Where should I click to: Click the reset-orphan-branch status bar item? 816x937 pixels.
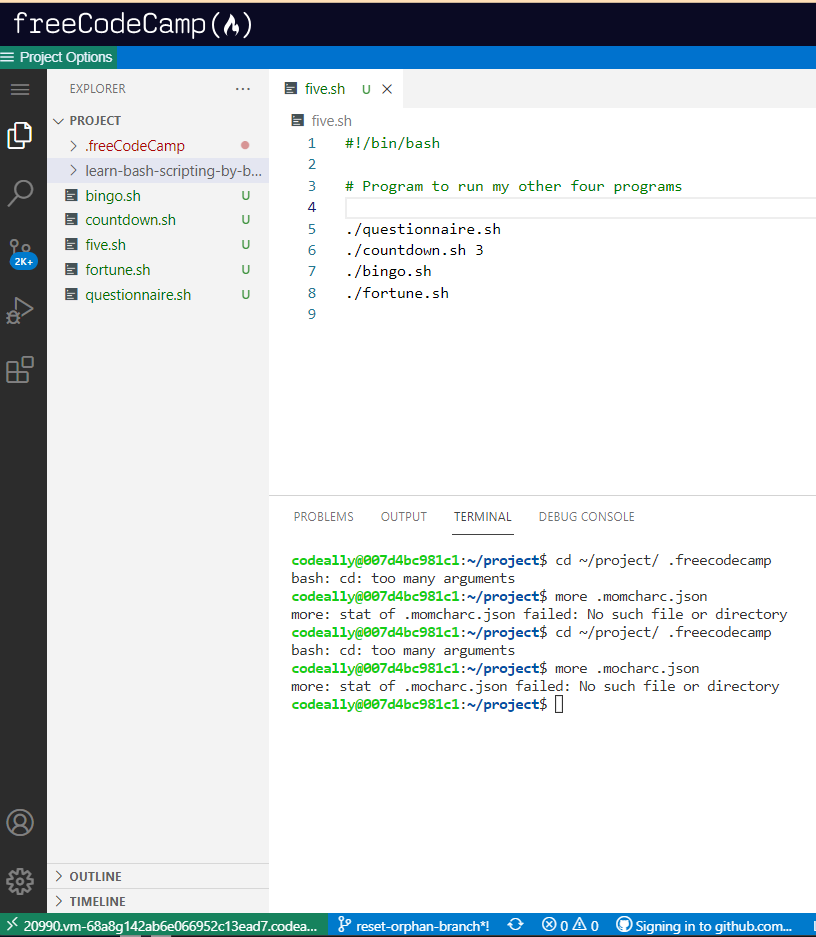point(413,925)
